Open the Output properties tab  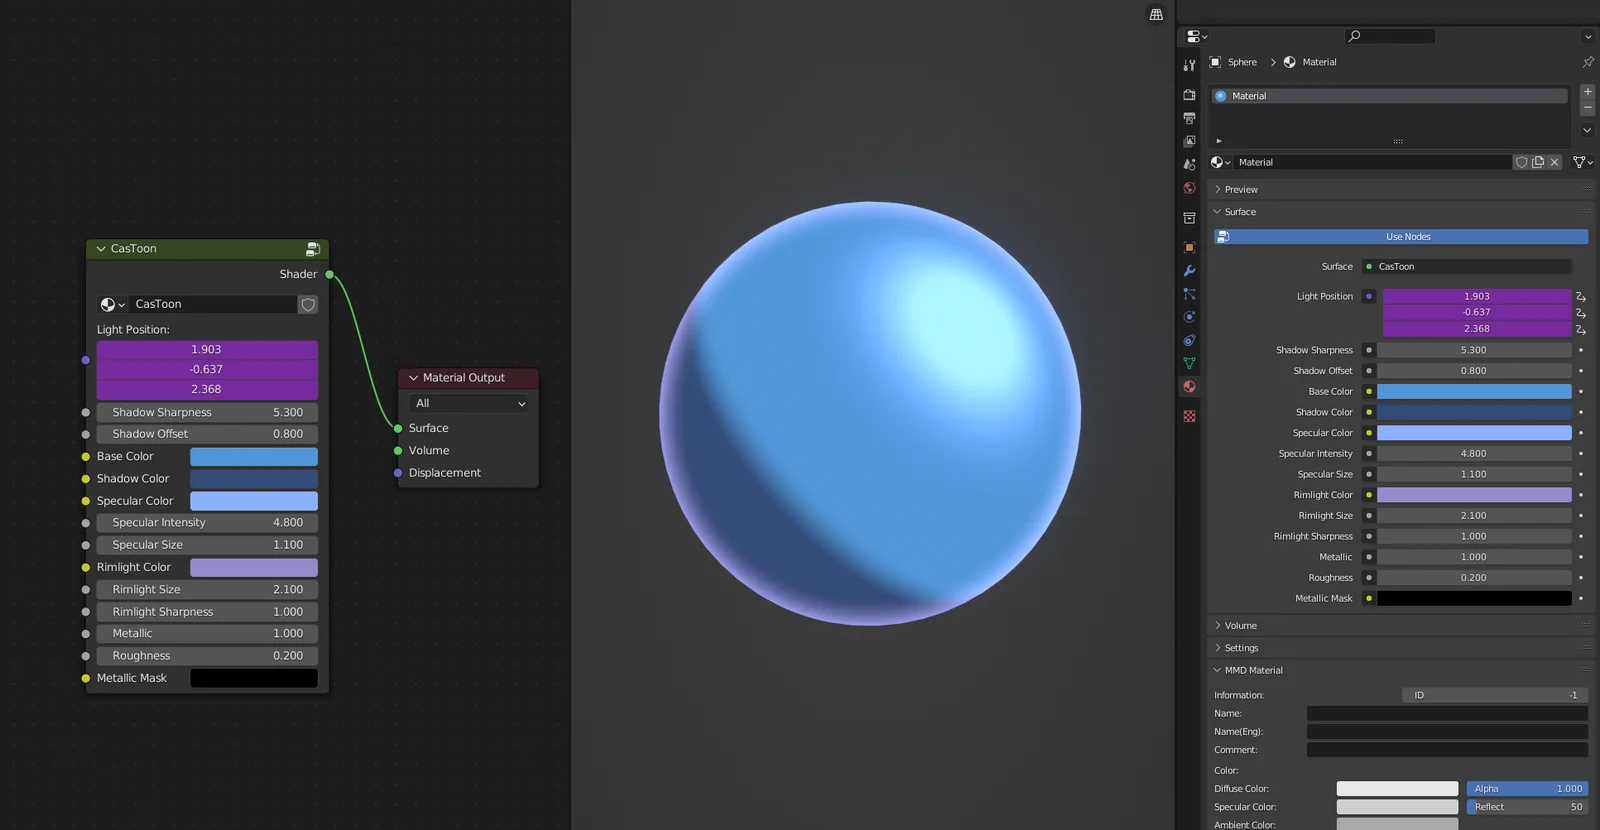click(1189, 118)
